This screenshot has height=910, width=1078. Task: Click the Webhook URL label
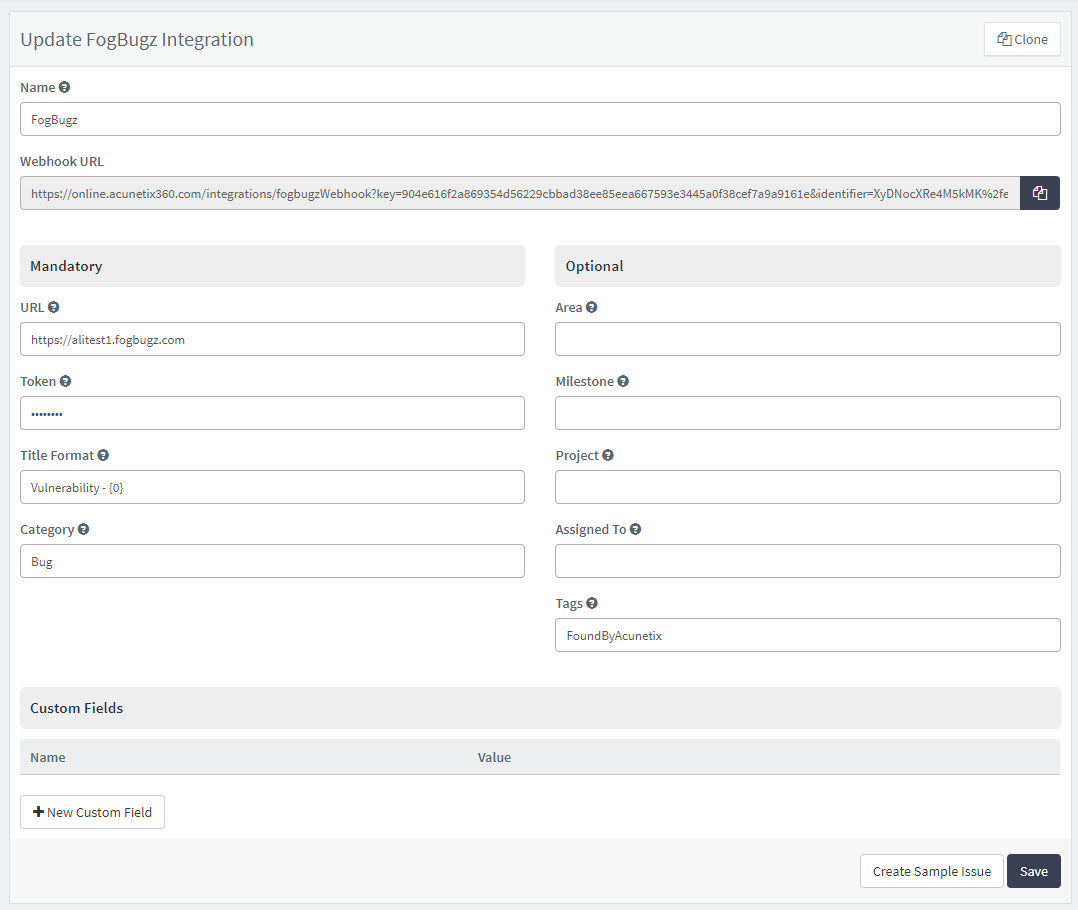pos(62,162)
